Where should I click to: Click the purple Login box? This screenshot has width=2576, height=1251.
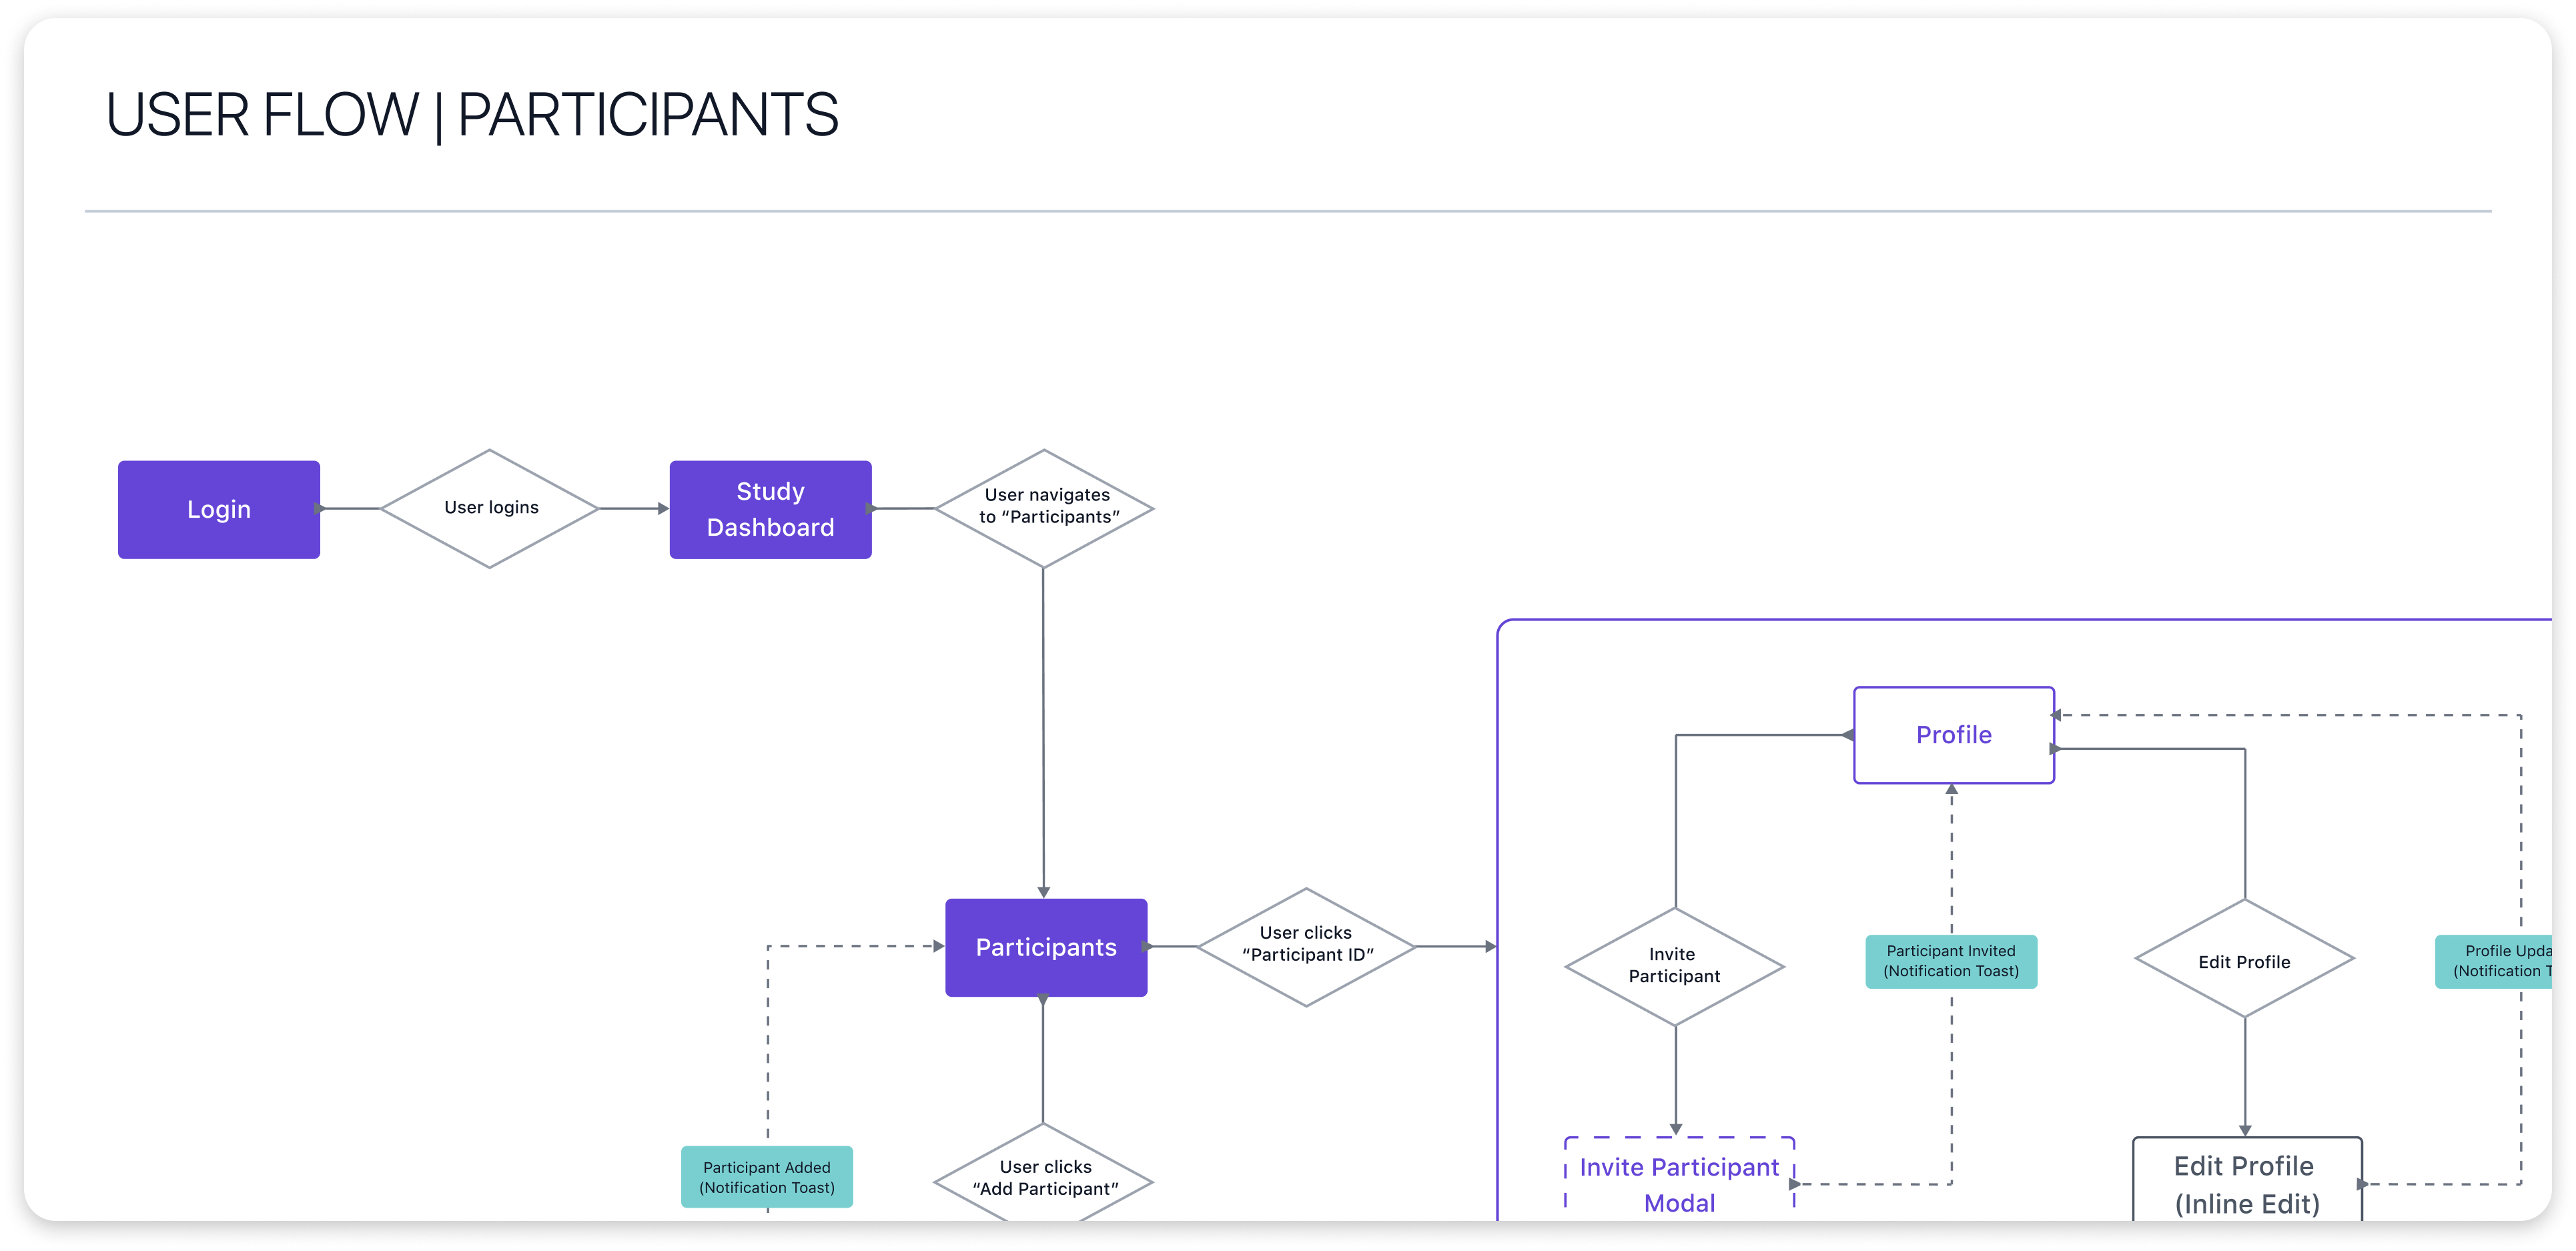click(x=218, y=509)
